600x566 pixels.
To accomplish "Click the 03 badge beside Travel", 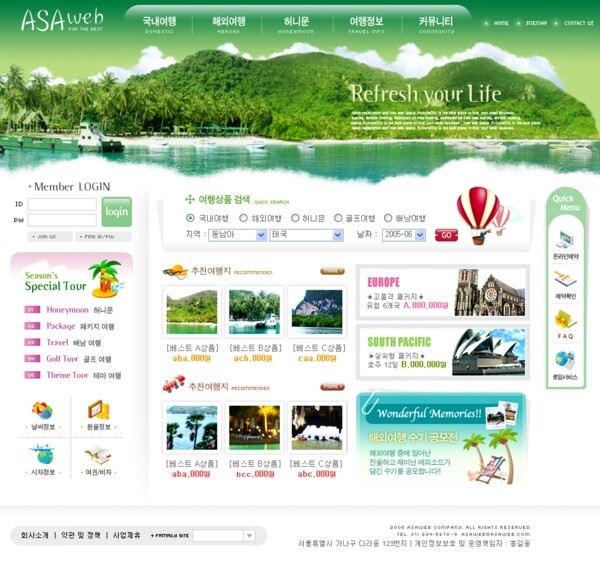I will point(32,342).
